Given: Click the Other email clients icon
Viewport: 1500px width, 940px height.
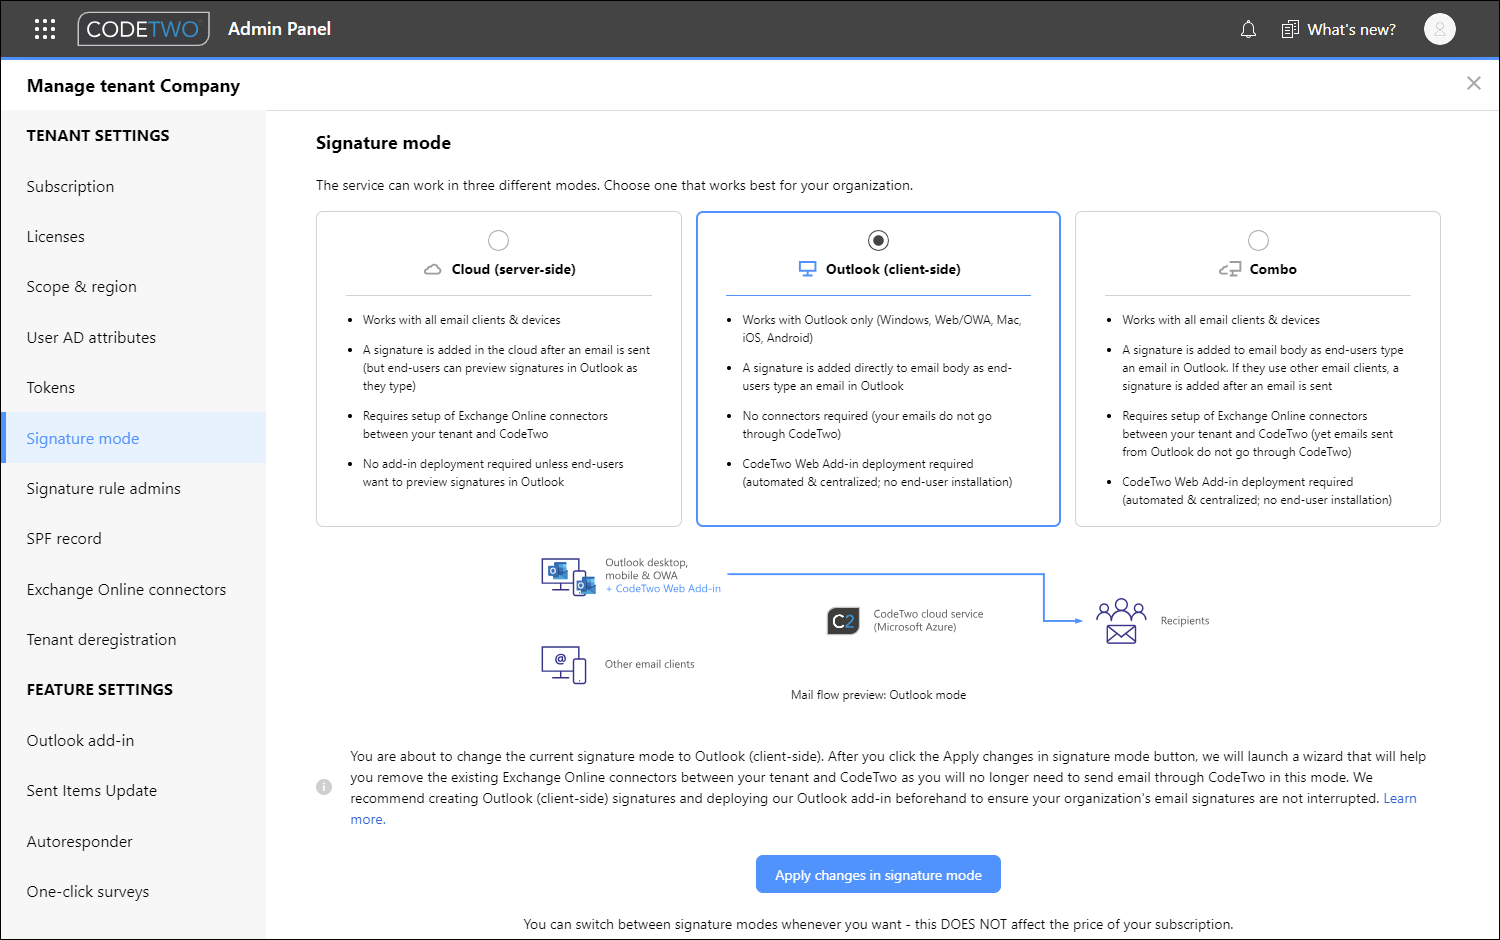Looking at the screenshot, I should (x=564, y=664).
